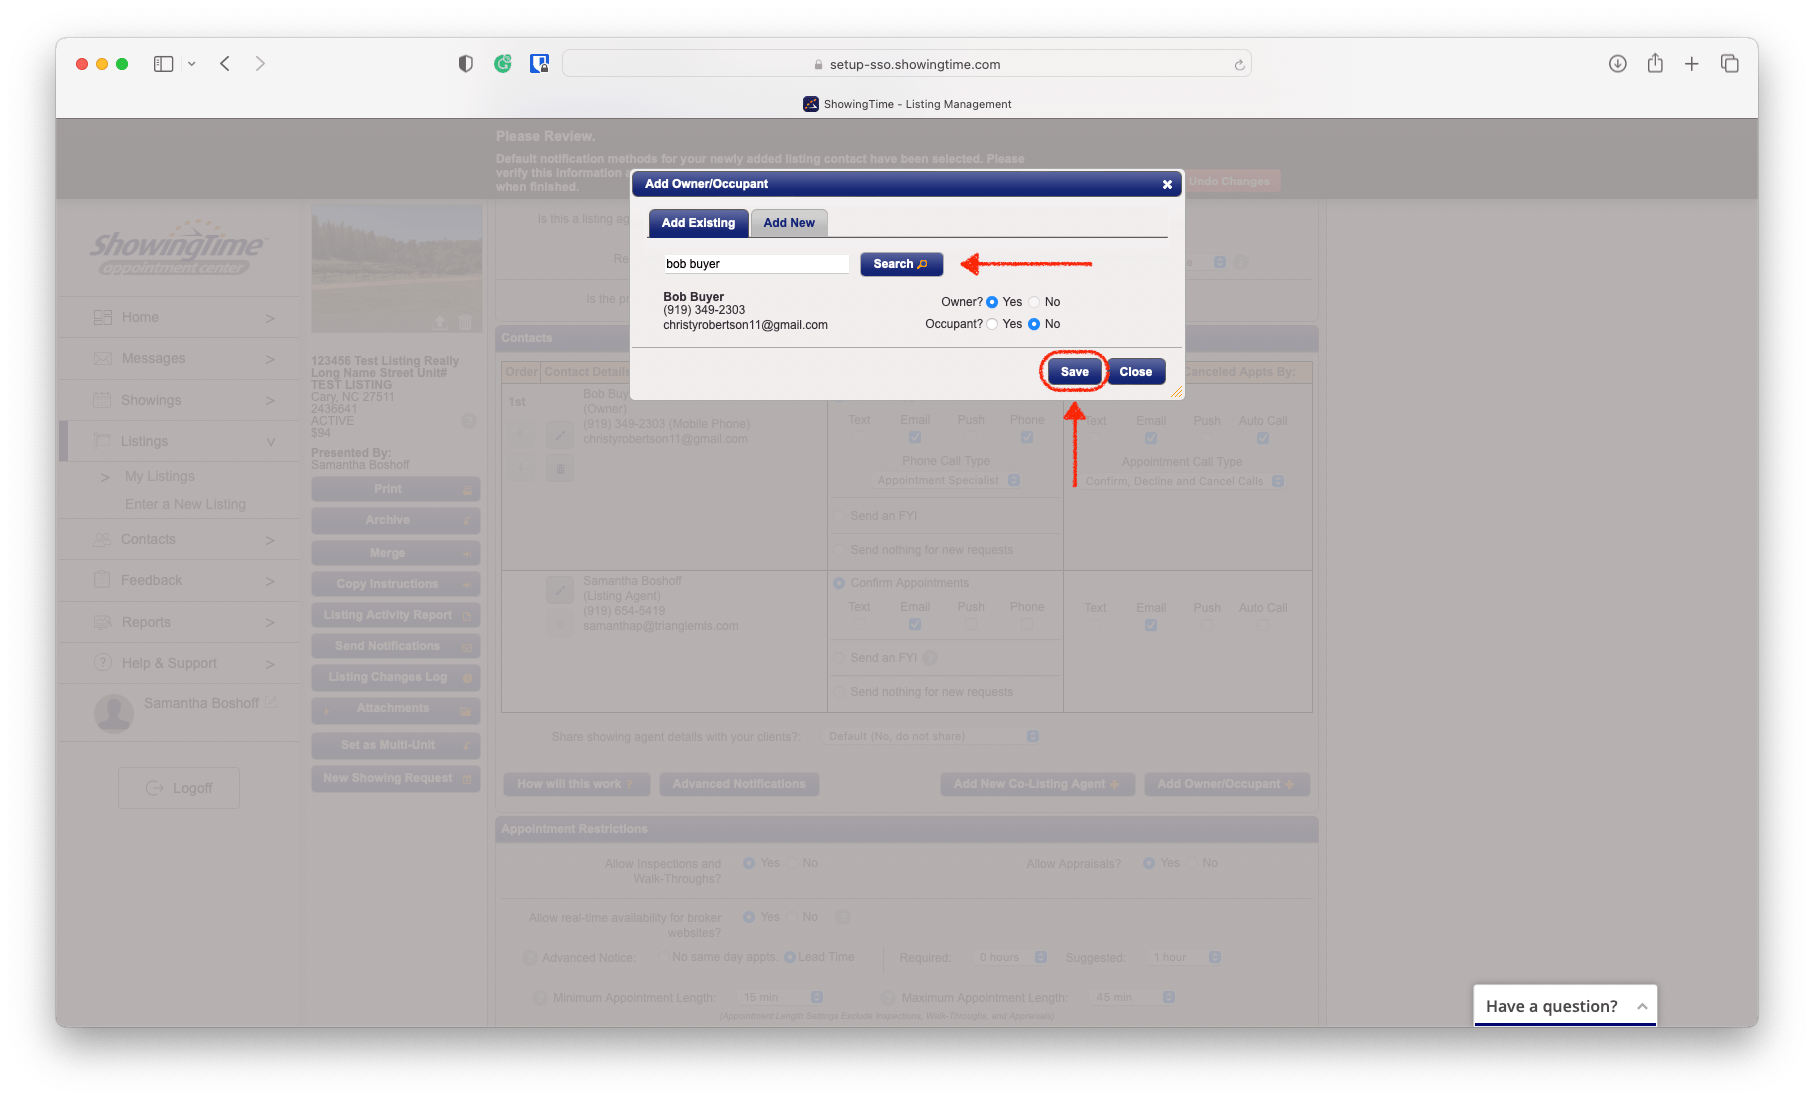Click the Save button

tap(1073, 371)
